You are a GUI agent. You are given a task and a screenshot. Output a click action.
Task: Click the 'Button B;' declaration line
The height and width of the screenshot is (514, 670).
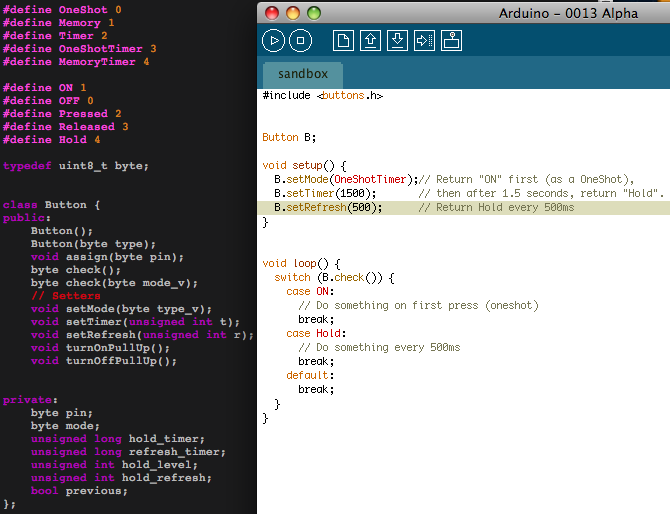tap(289, 137)
